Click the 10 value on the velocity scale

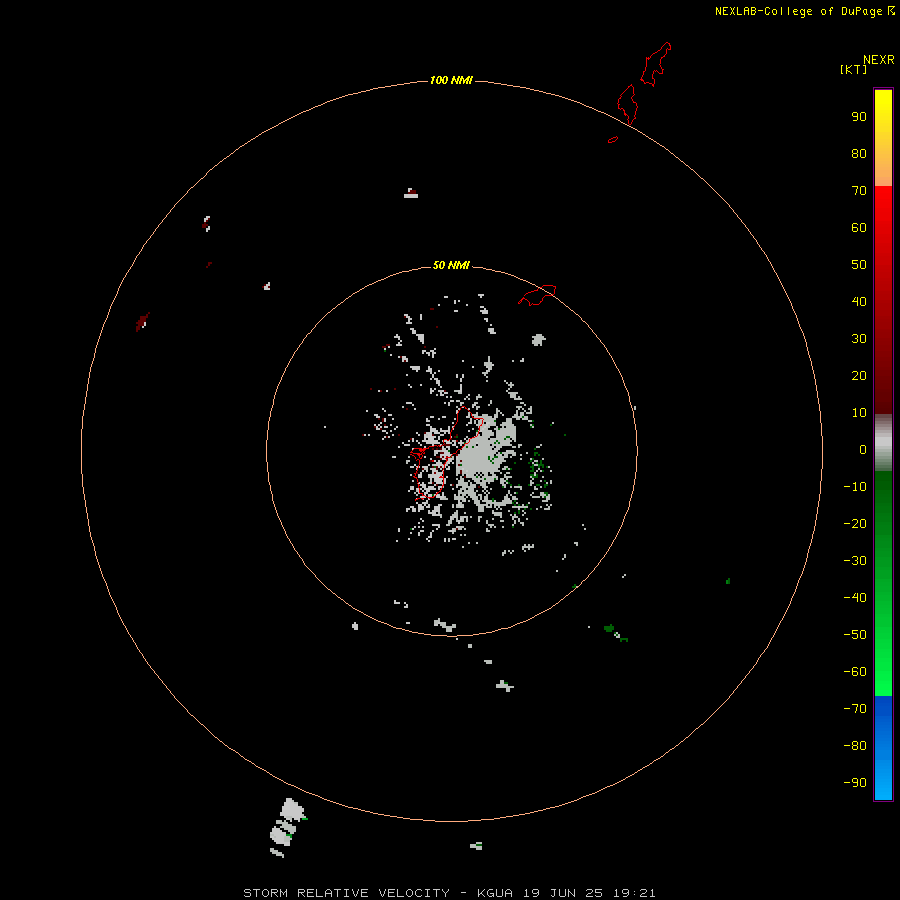pyautogui.click(x=859, y=413)
